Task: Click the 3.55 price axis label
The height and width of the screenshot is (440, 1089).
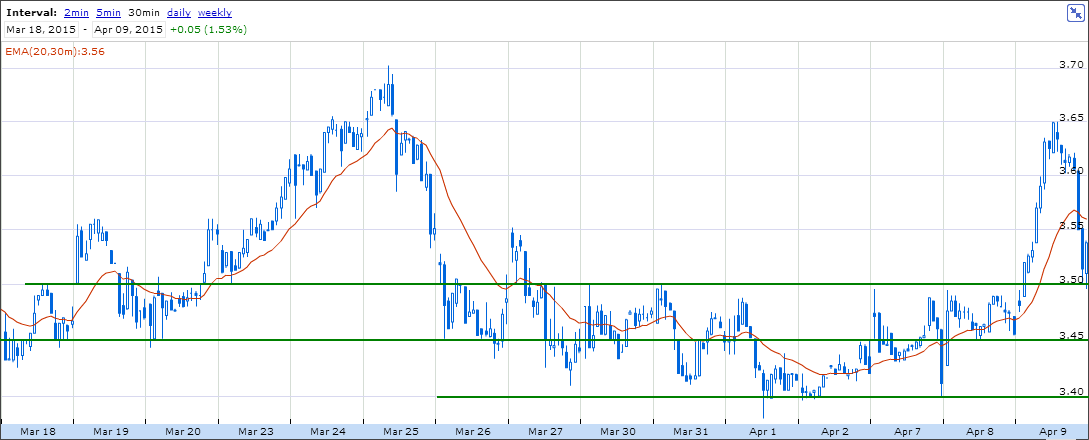Action: coord(1071,227)
